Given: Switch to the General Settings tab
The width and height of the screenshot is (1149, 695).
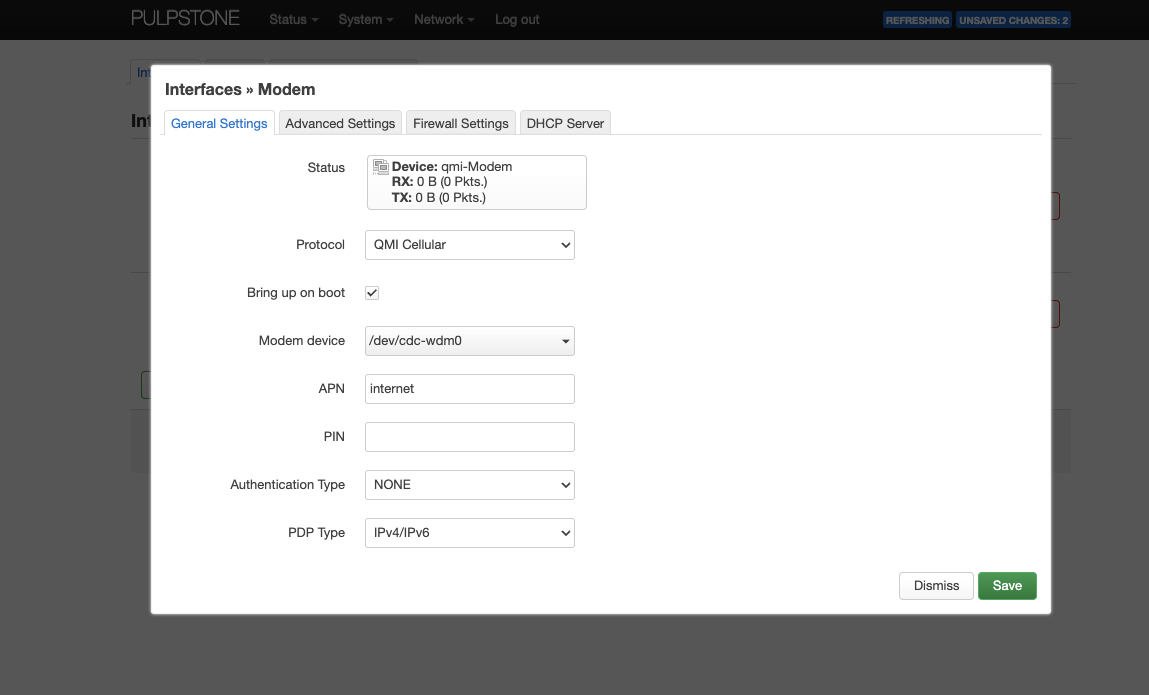Looking at the screenshot, I should (x=219, y=123).
